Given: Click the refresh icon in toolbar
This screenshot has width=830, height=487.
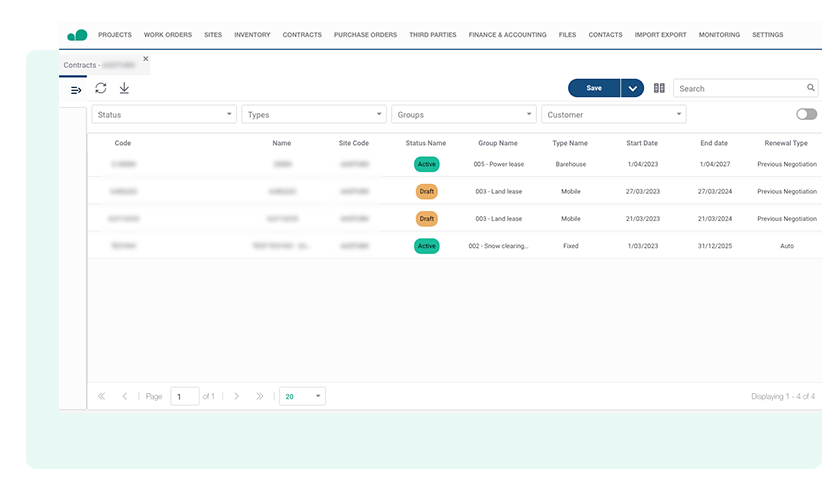Looking at the screenshot, I should (x=101, y=88).
